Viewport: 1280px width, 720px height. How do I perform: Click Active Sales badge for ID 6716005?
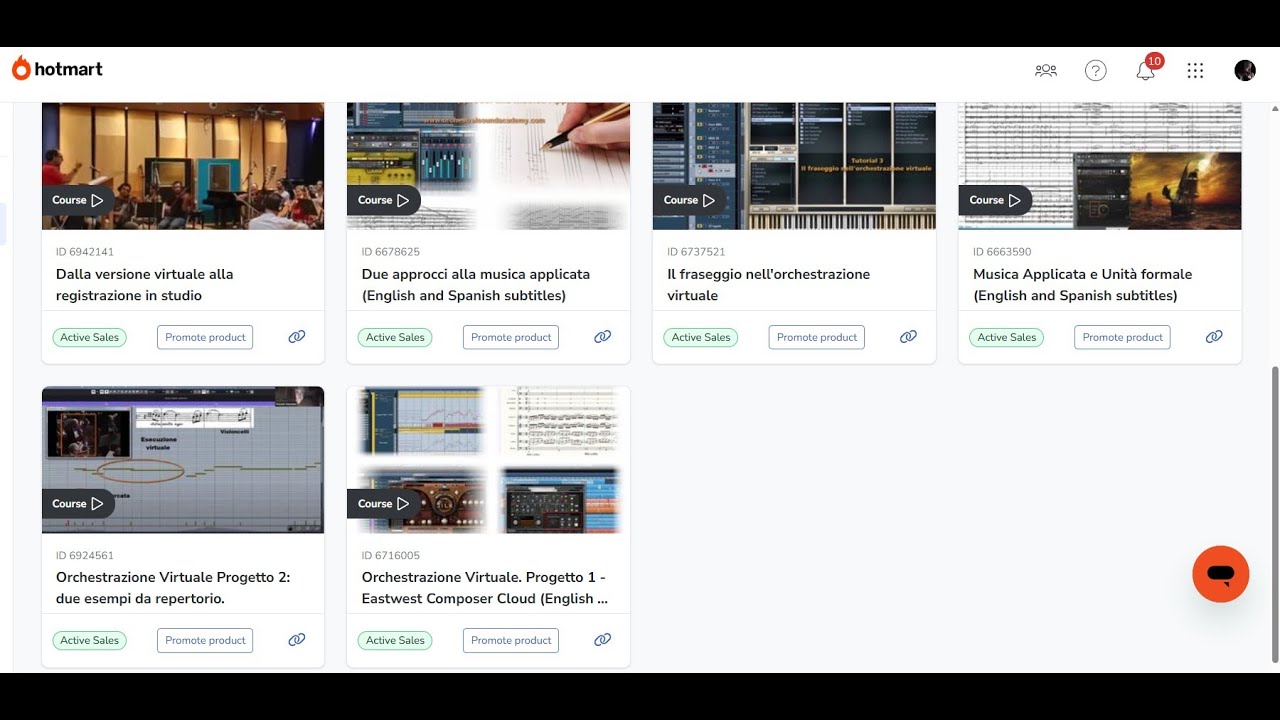[x=395, y=640]
